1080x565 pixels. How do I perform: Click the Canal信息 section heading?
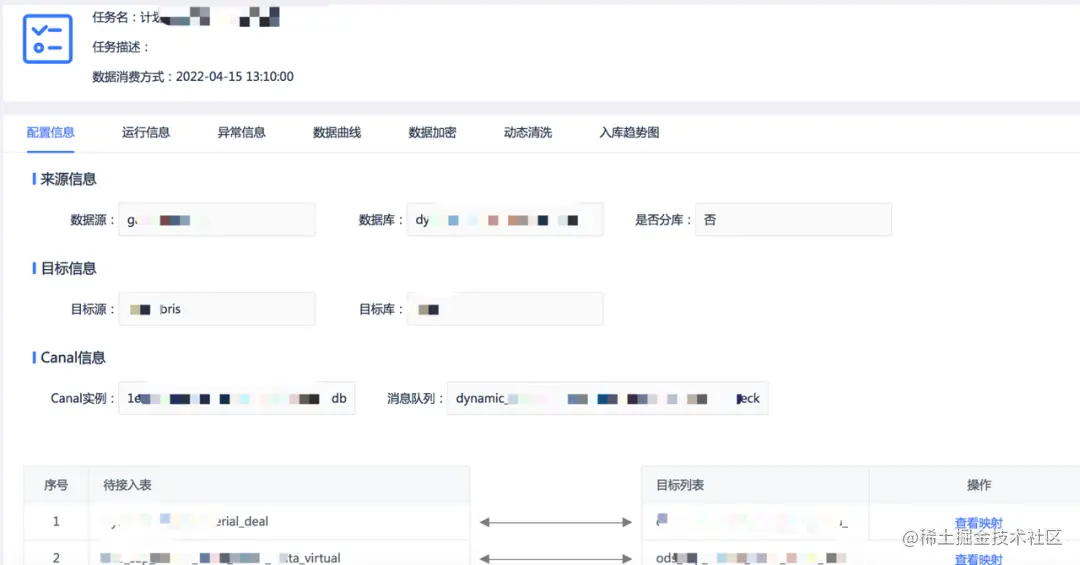coord(73,358)
